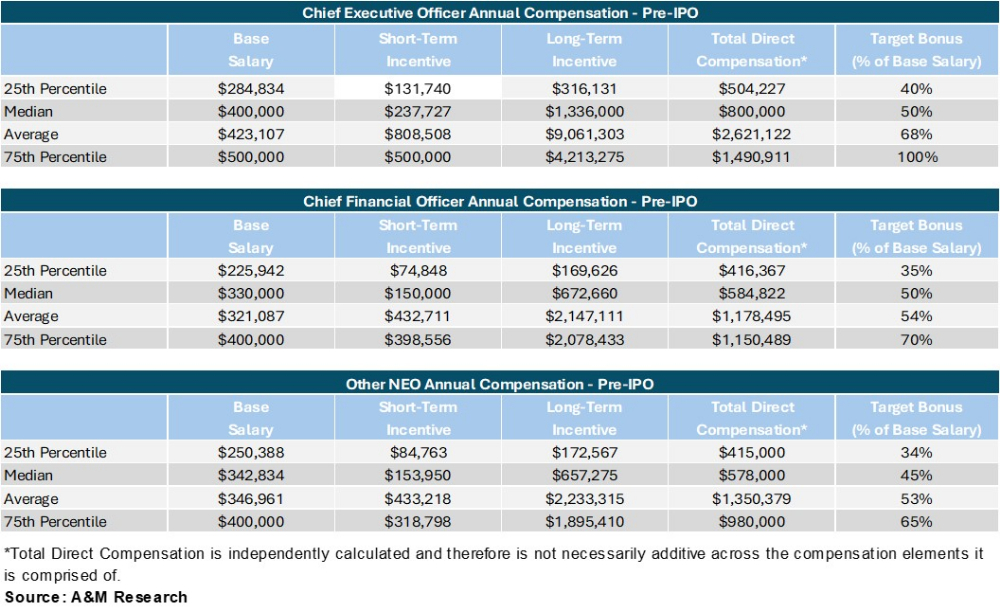1000x611 pixels.
Task: Select the Other NEO 75th percentile total $980,000
Action: pyautogui.click(x=752, y=521)
